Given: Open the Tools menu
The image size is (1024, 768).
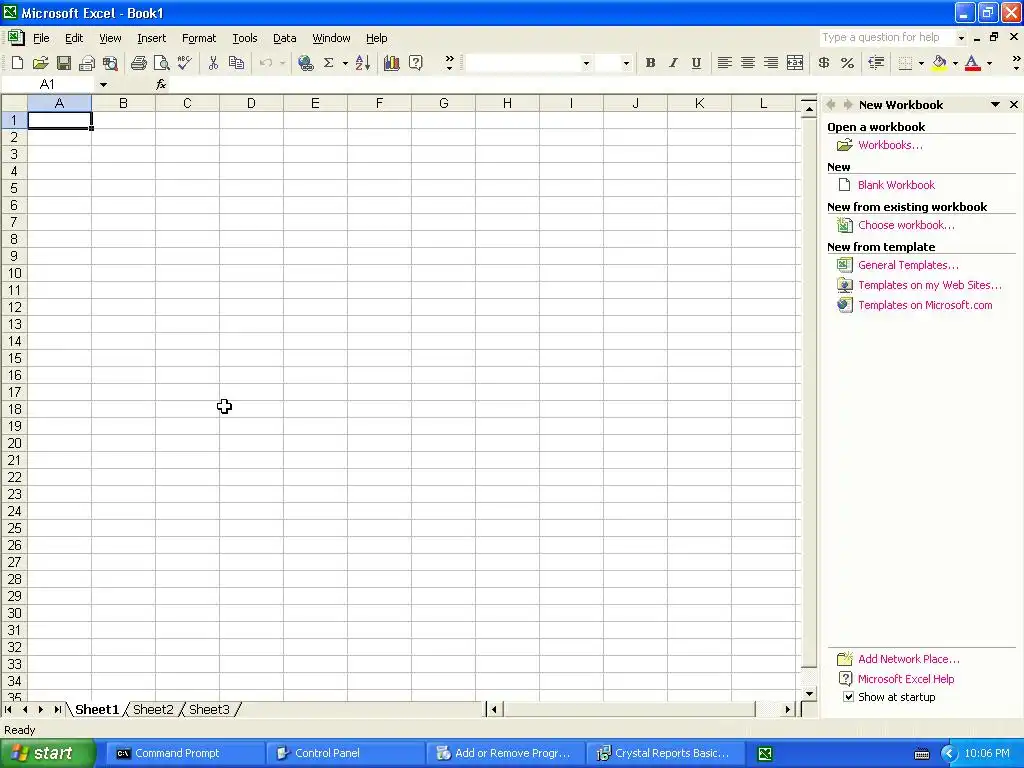Looking at the screenshot, I should pyautogui.click(x=245, y=38).
